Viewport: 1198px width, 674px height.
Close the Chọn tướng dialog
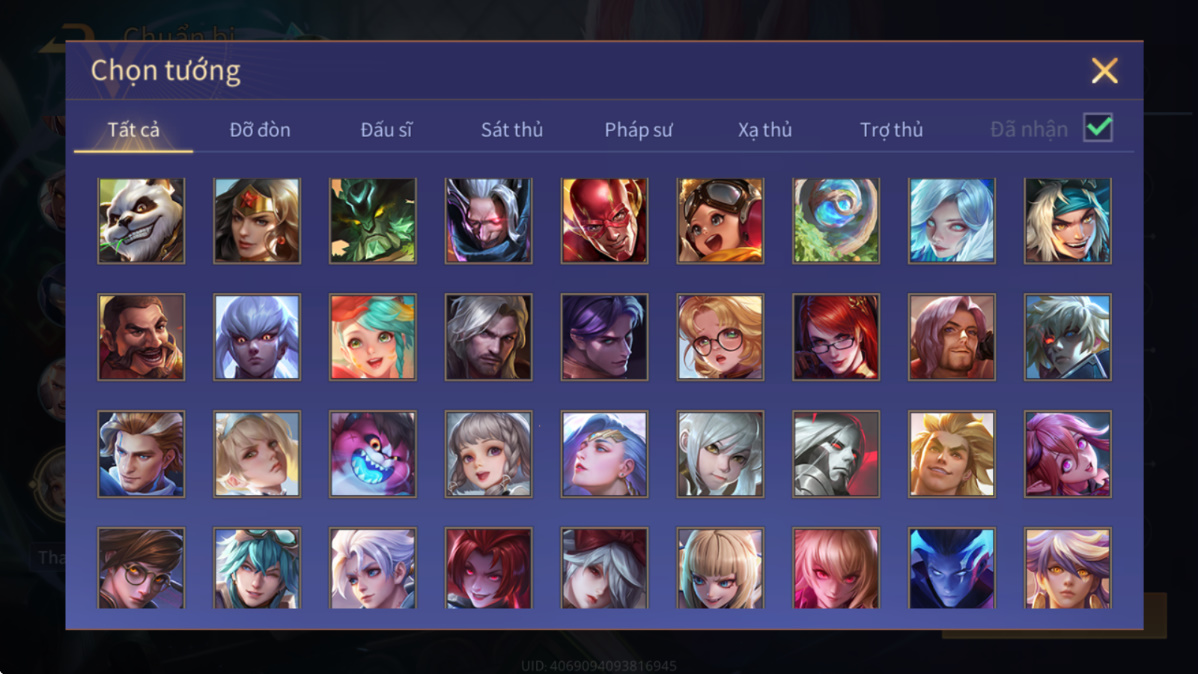pos(1104,70)
